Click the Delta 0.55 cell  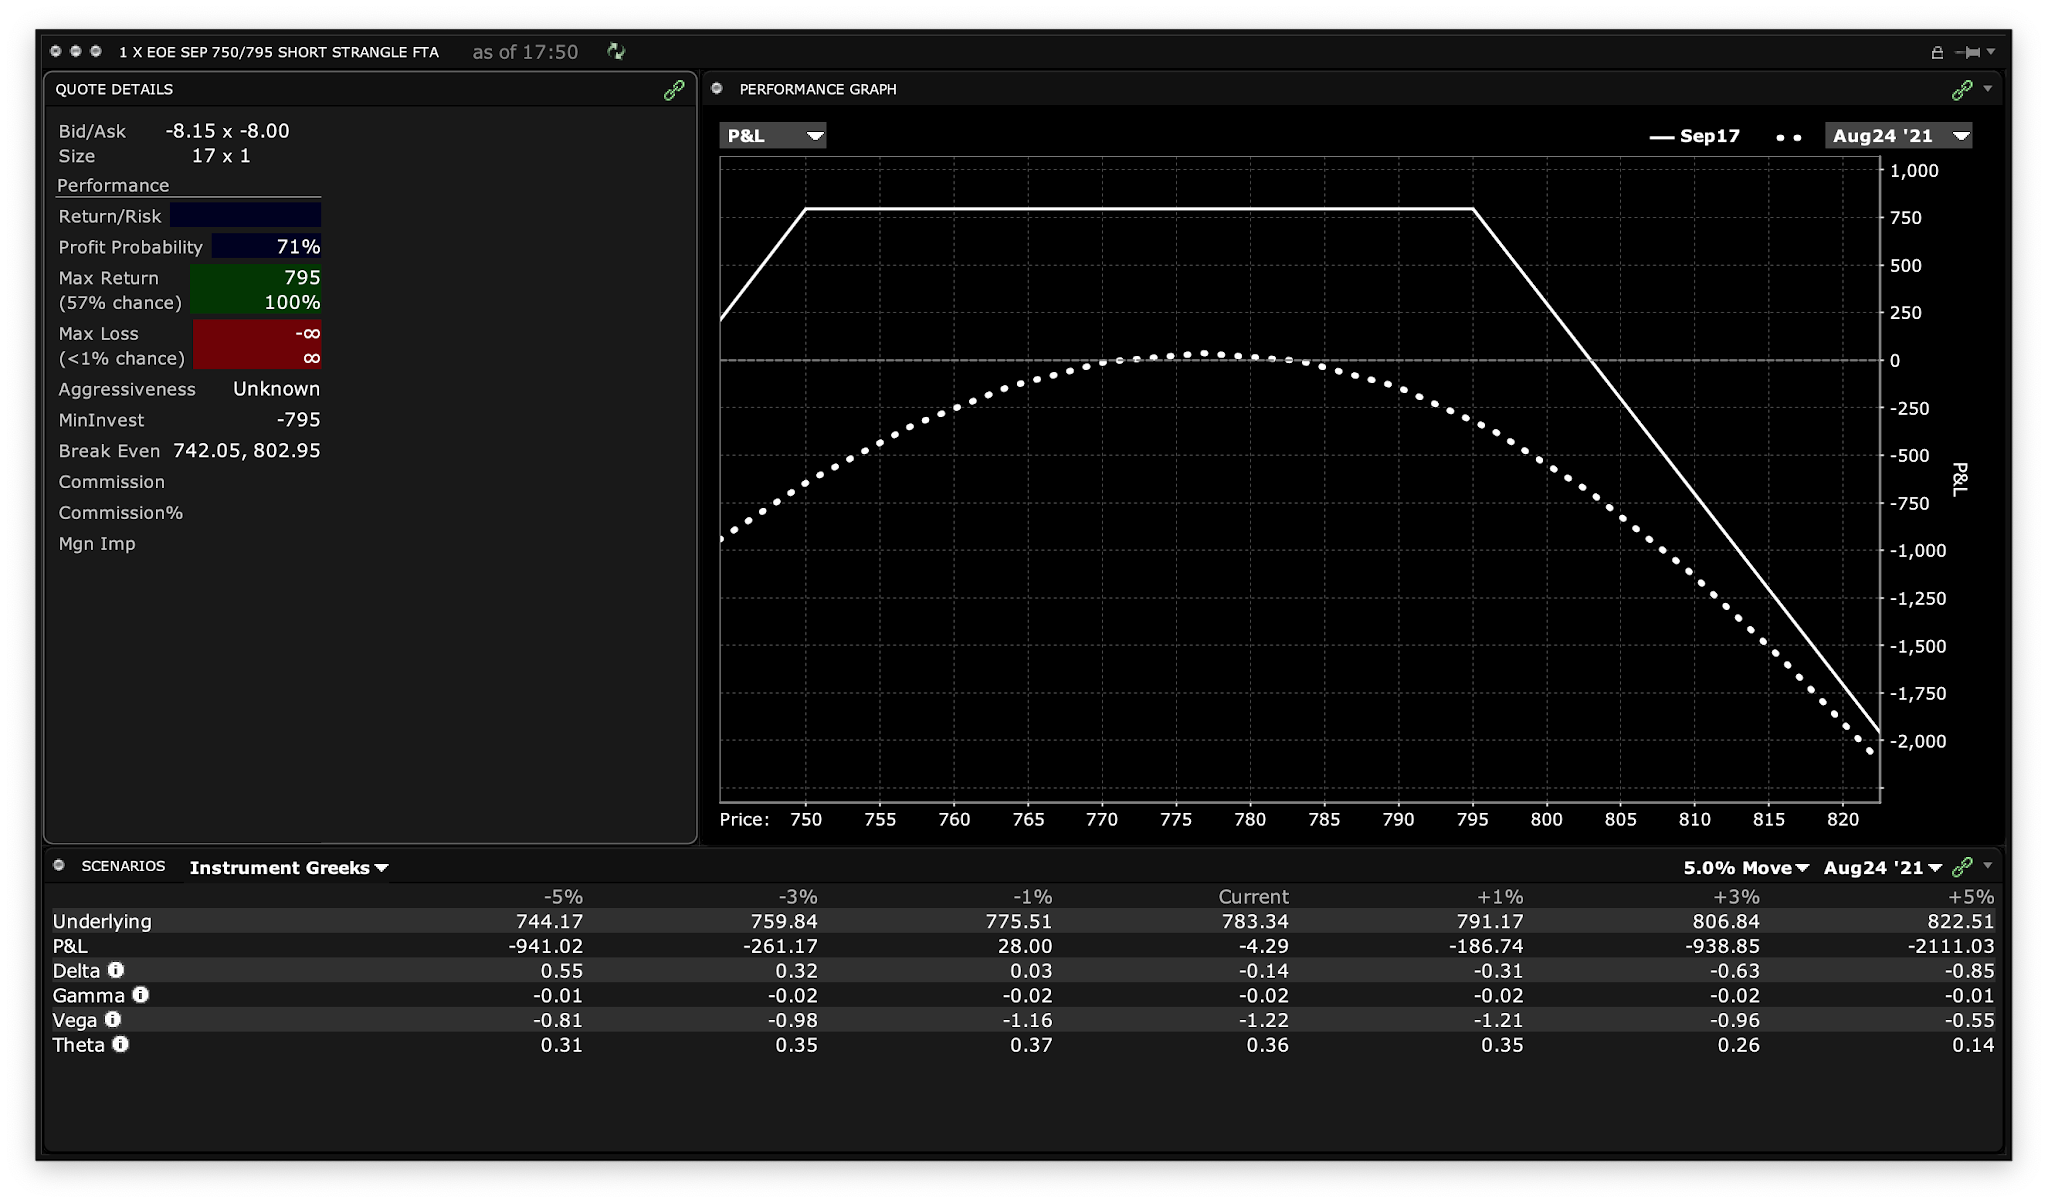point(562,971)
